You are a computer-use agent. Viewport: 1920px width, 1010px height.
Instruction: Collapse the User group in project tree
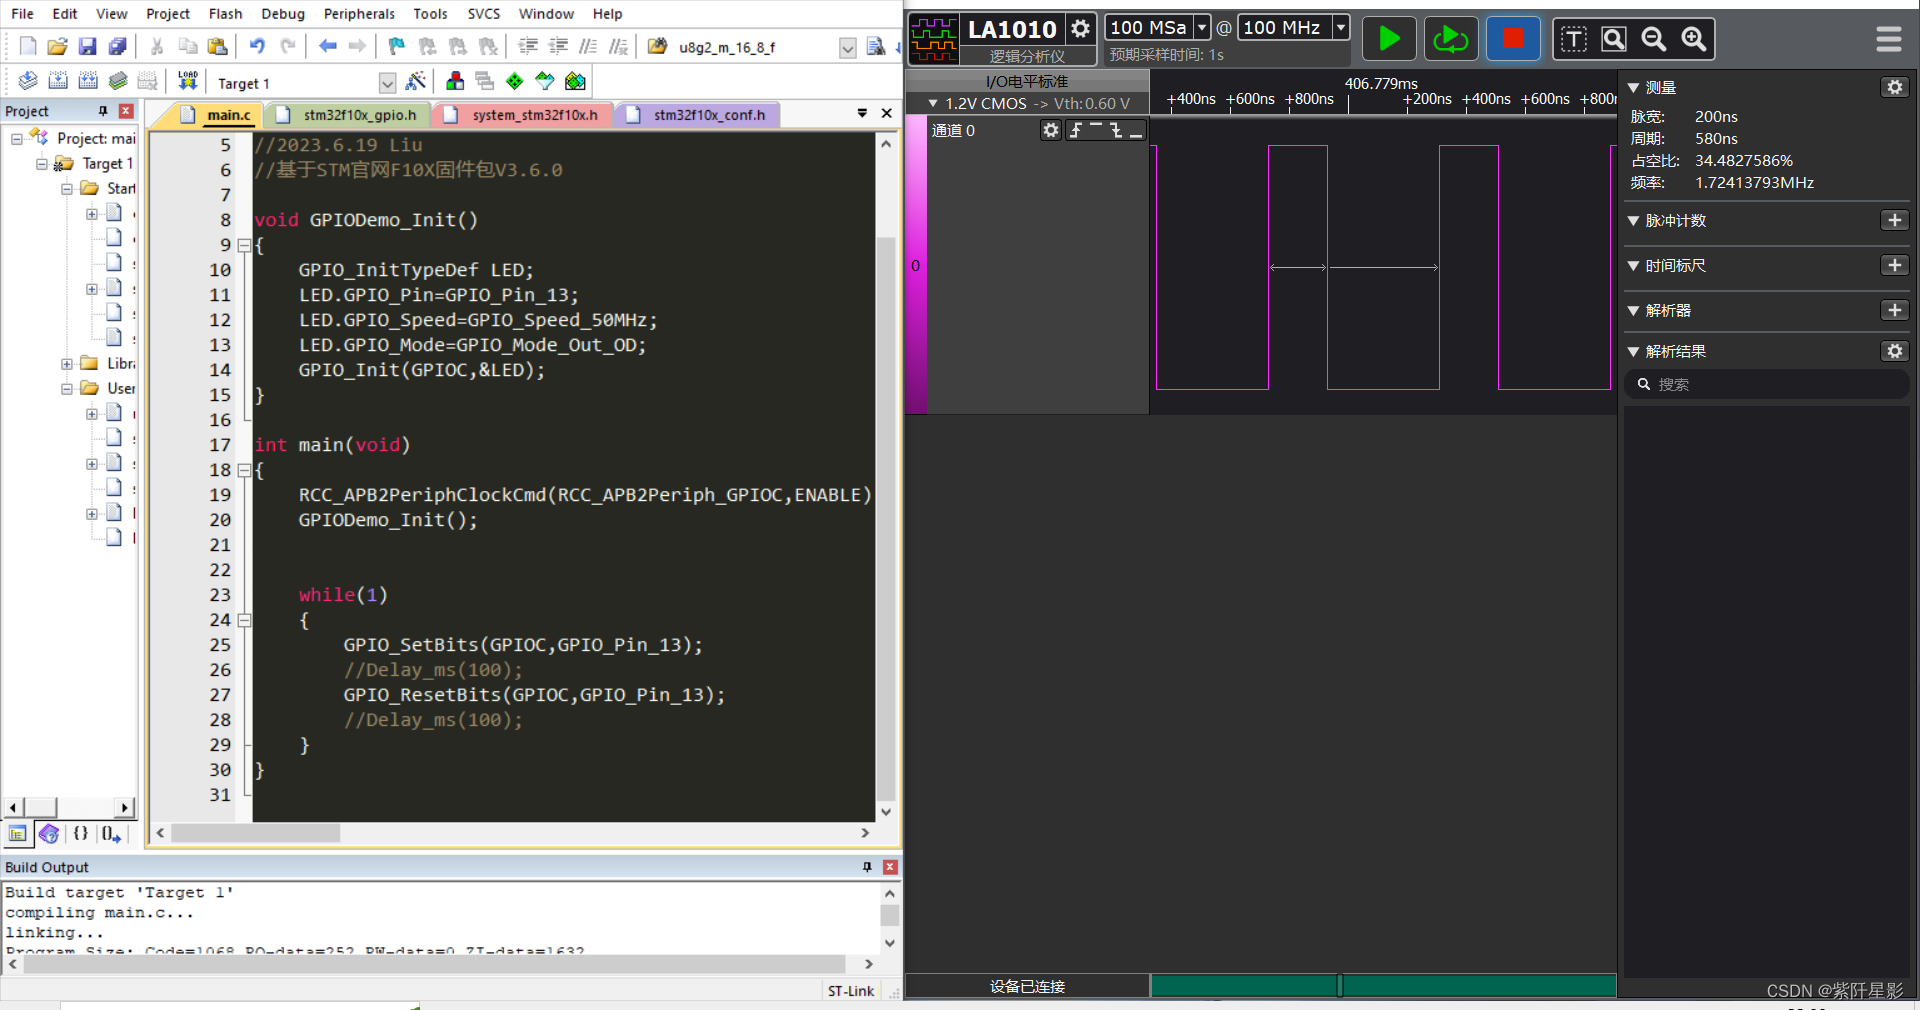point(67,389)
